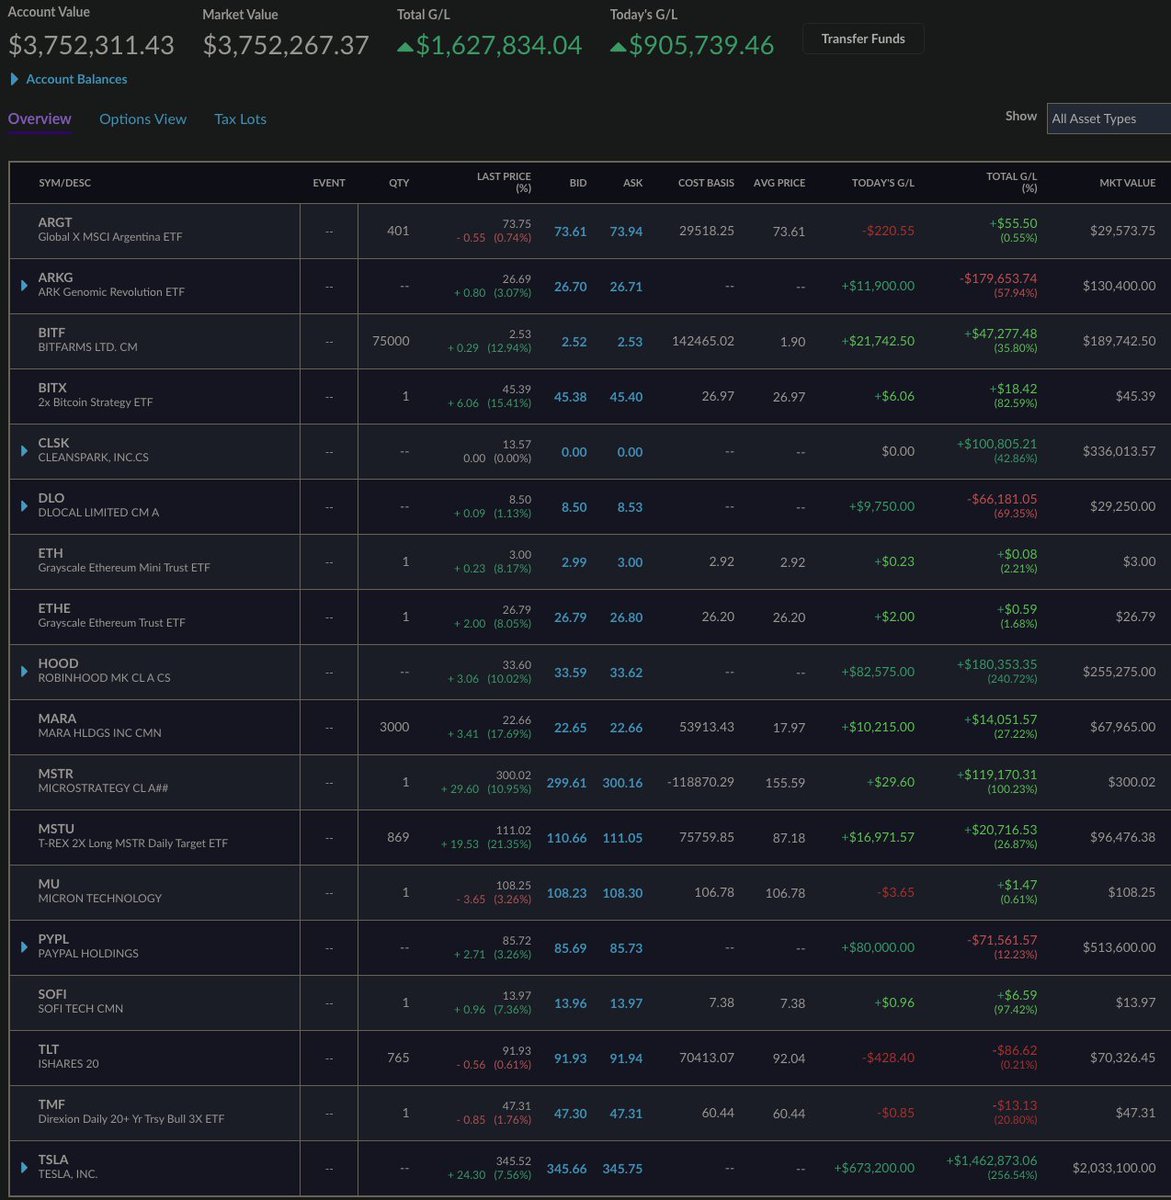The image size is (1171, 1200).
Task: Click the ARGT bid price 73.61
Action: pyautogui.click(x=570, y=231)
